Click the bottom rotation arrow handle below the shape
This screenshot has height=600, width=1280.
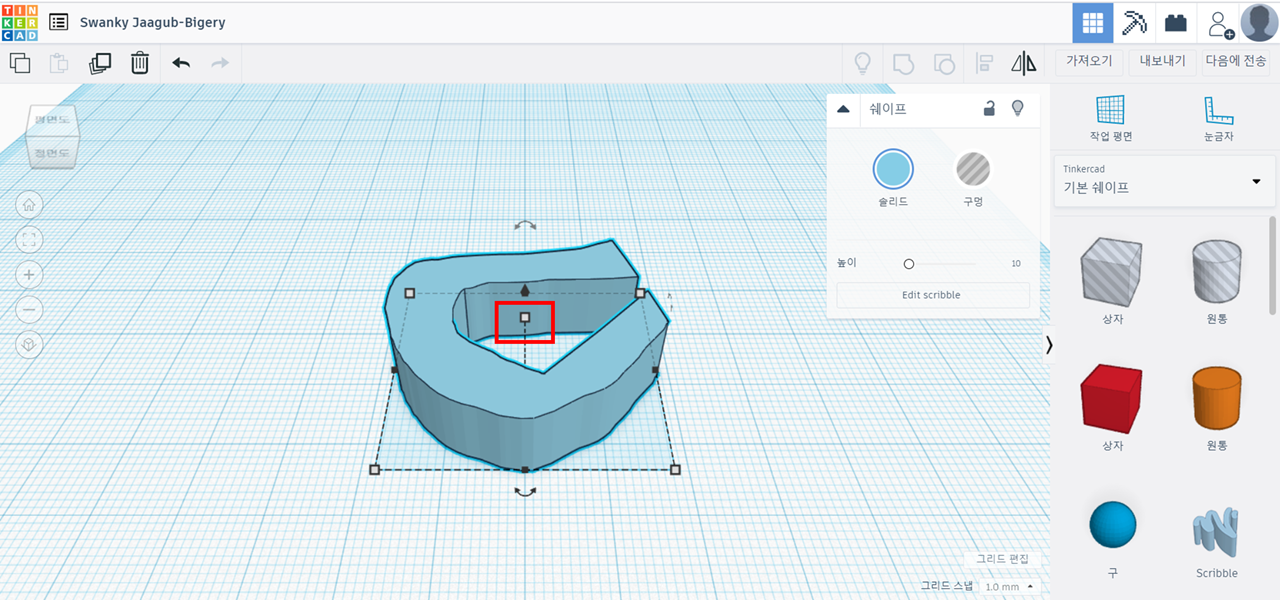click(x=525, y=491)
